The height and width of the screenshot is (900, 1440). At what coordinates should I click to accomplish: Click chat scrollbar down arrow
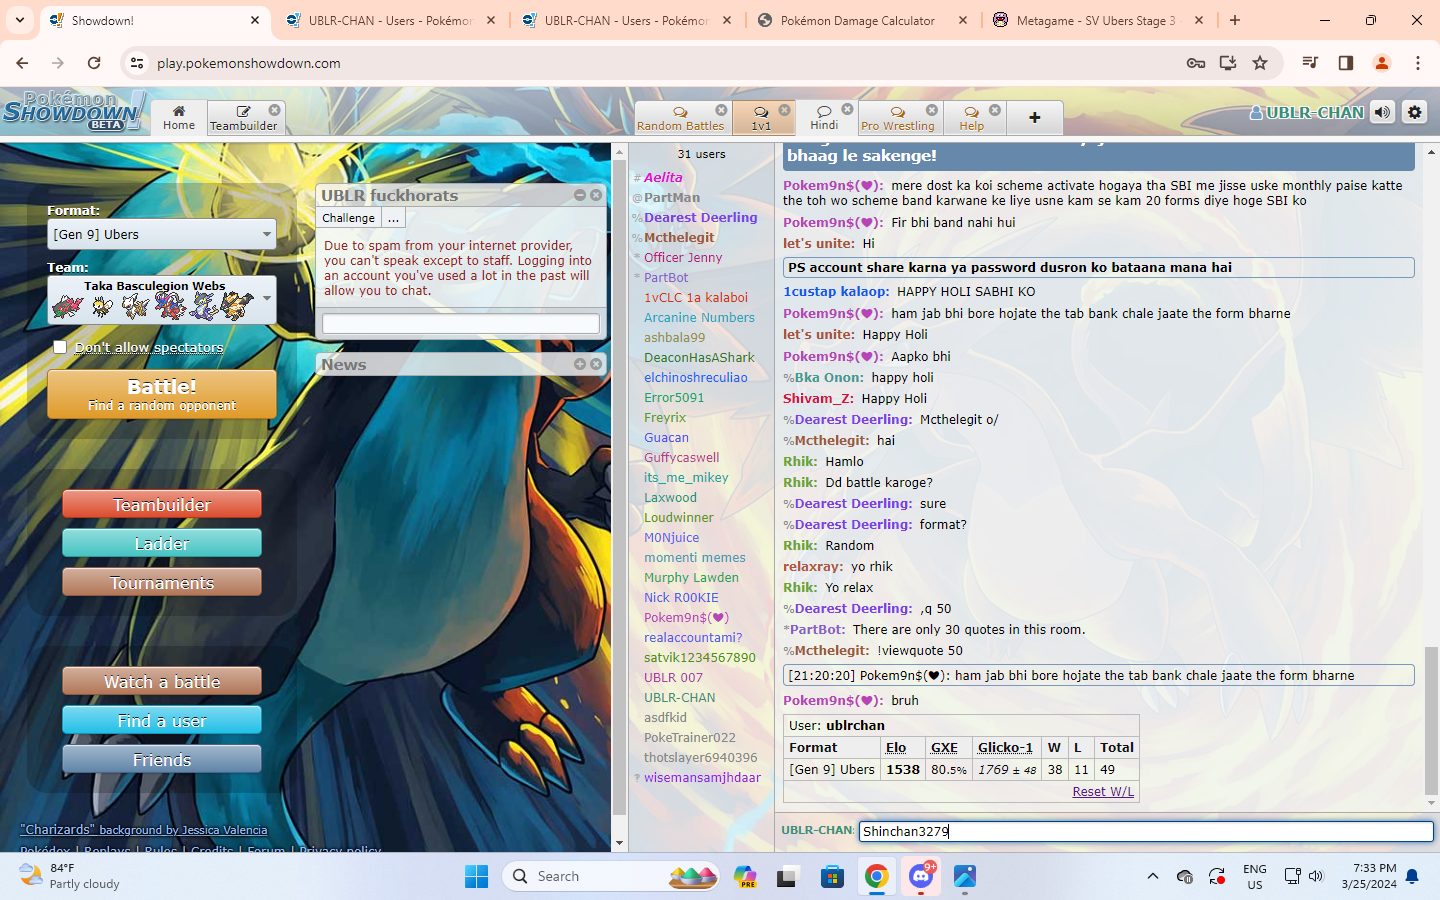(1432, 803)
